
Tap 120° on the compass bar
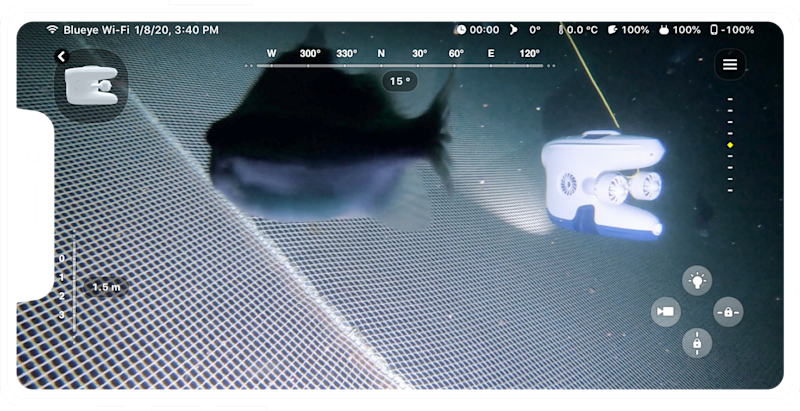(x=530, y=54)
